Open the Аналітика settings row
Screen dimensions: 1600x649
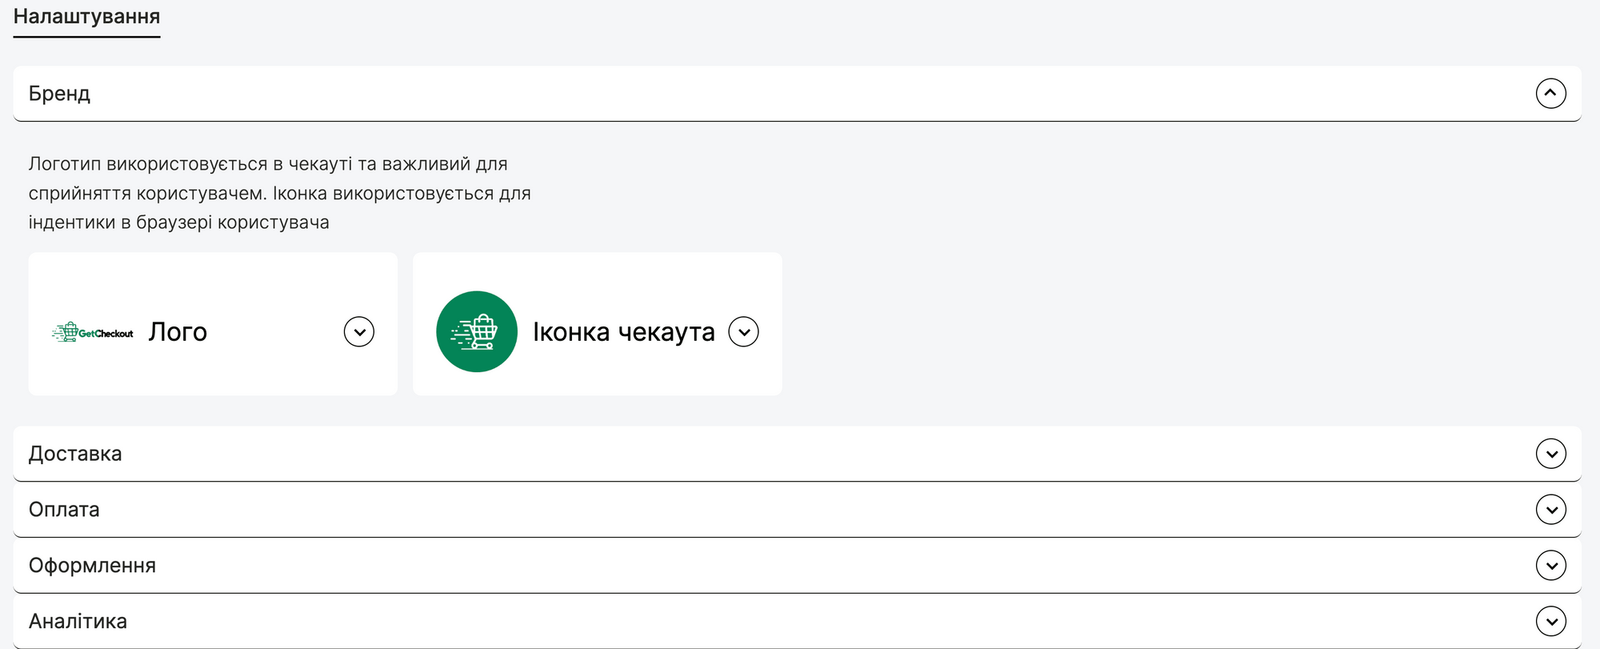tap(797, 621)
